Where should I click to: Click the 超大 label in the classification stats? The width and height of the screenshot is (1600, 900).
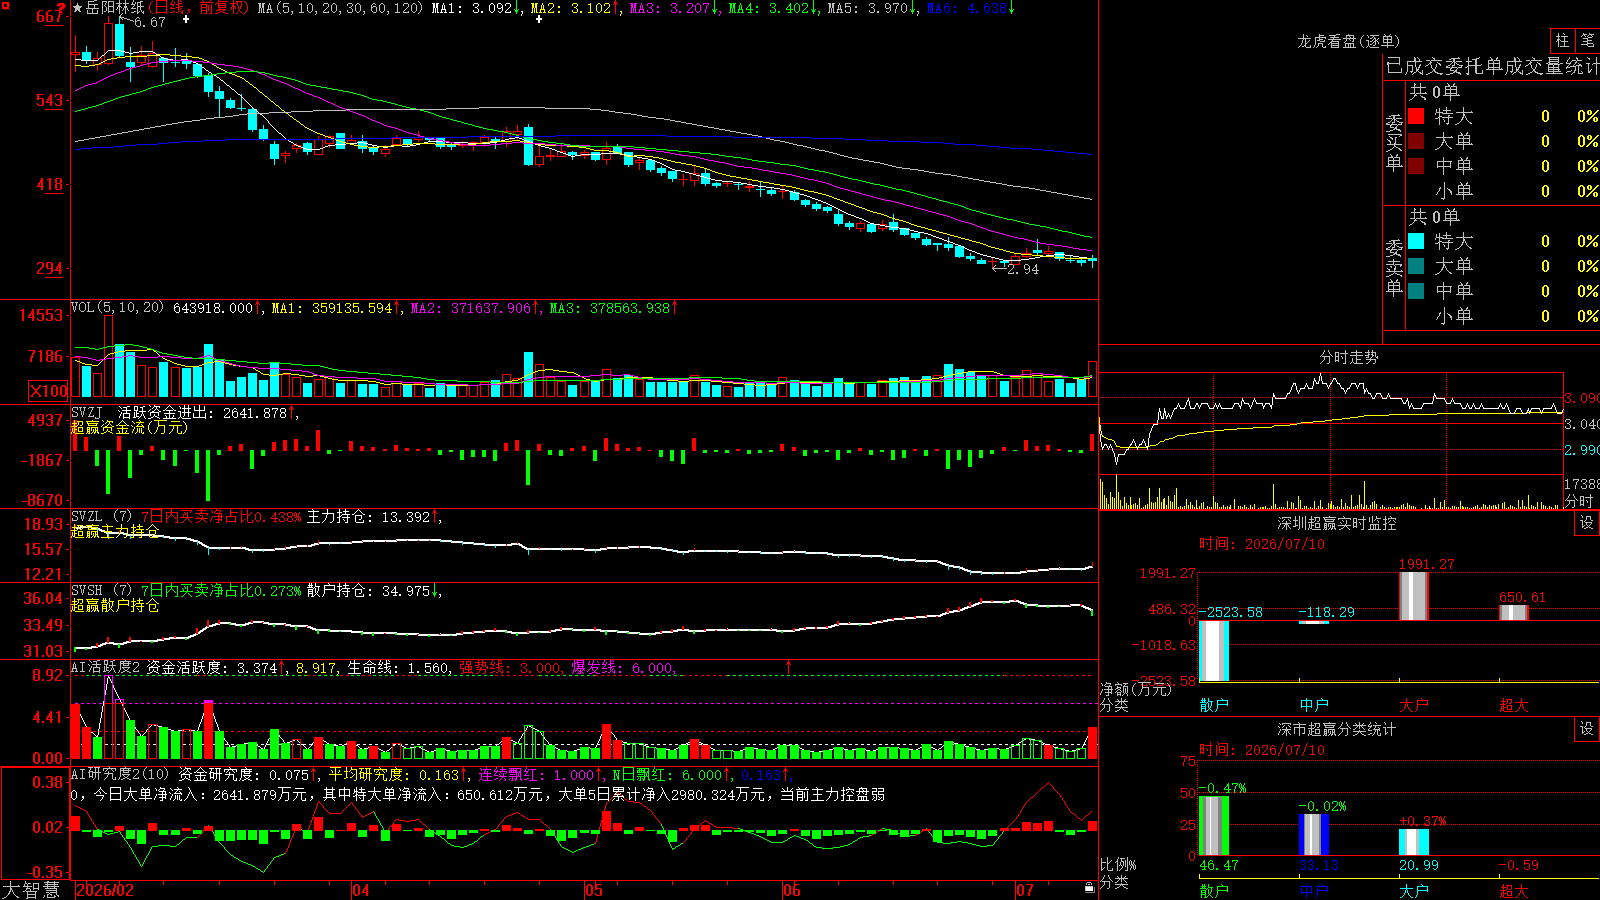tap(1514, 890)
